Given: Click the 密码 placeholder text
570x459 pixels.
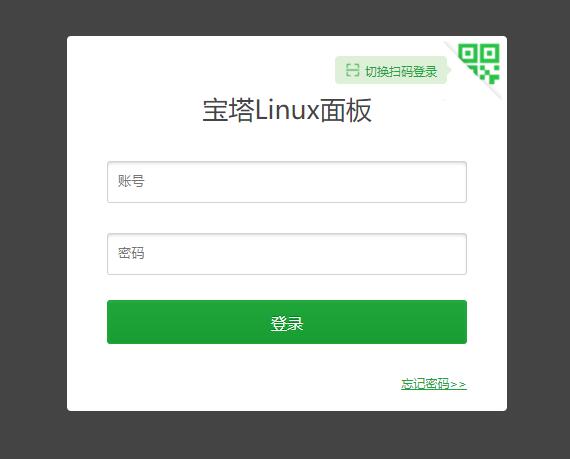Looking at the screenshot, I should pos(131,253).
